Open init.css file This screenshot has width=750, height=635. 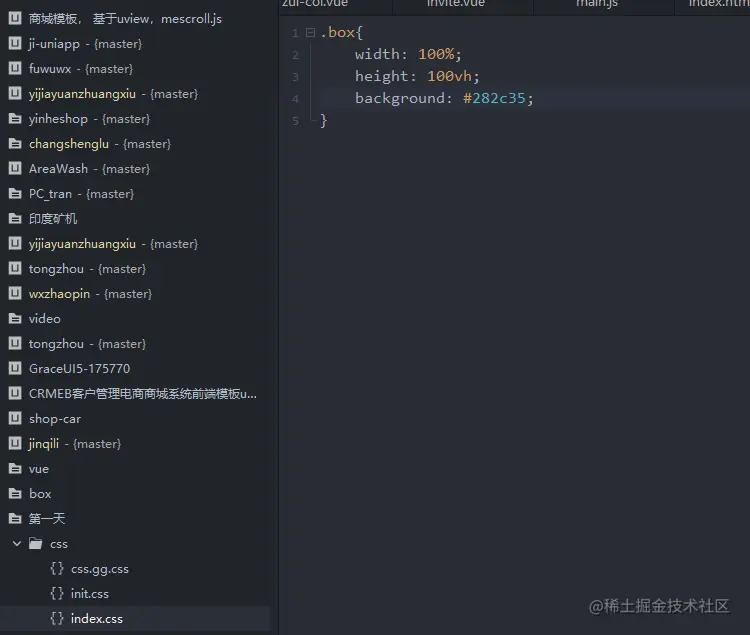click(x=90, y=594)
